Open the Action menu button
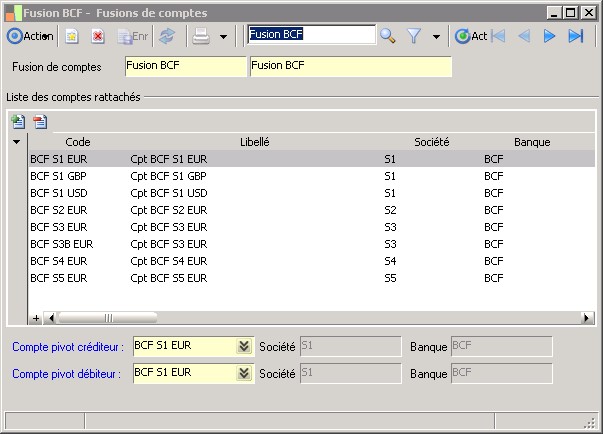 click(30, 36)
